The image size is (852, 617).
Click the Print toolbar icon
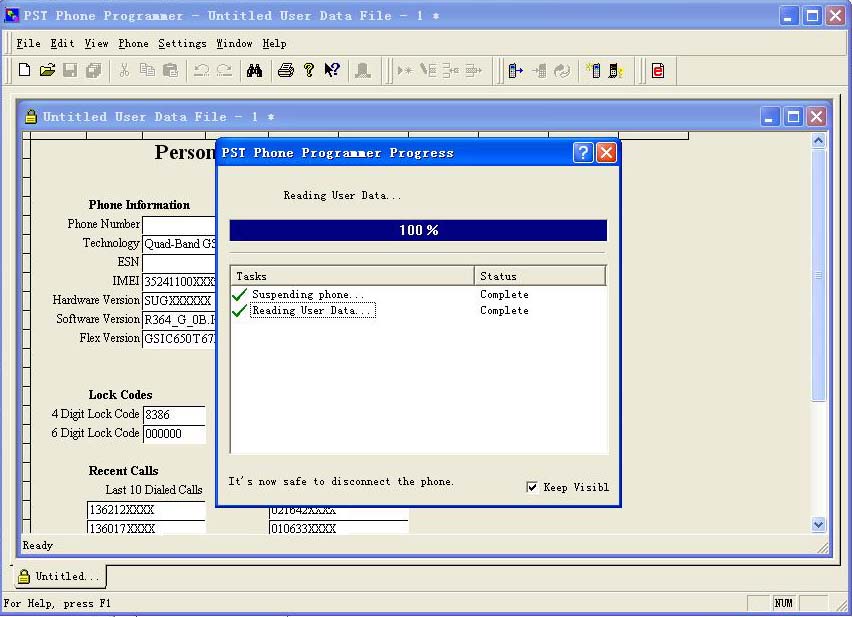coord(286,70)
